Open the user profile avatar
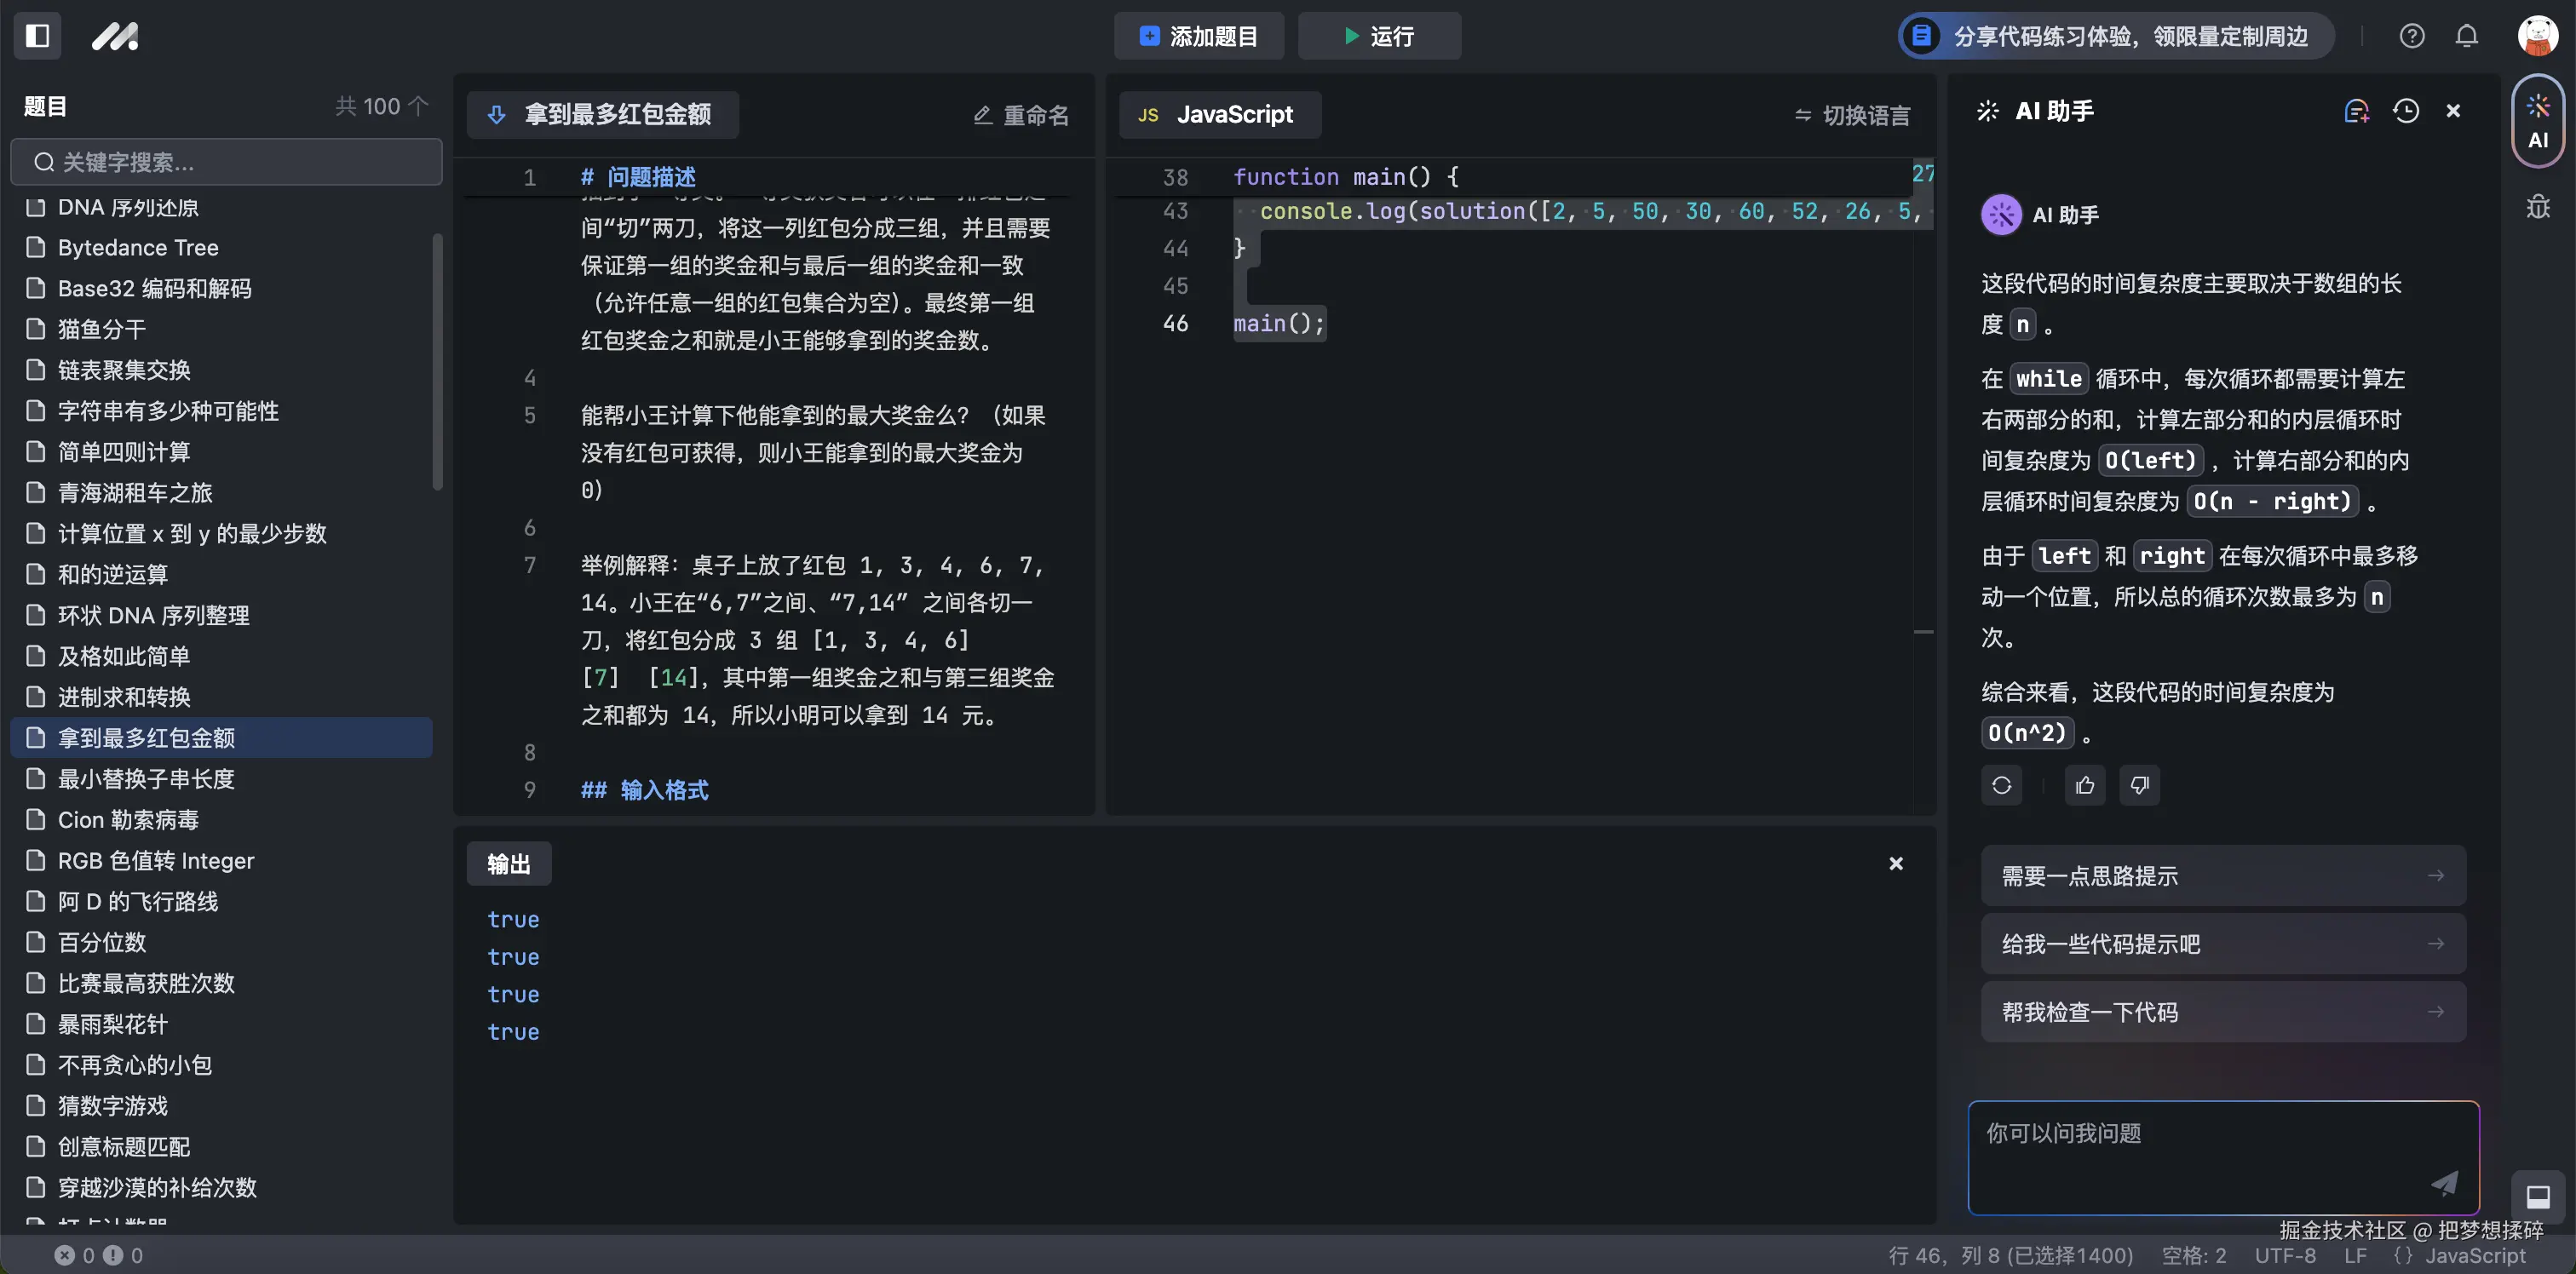Screen dimensions: 2576x1274 (2538, 36)
